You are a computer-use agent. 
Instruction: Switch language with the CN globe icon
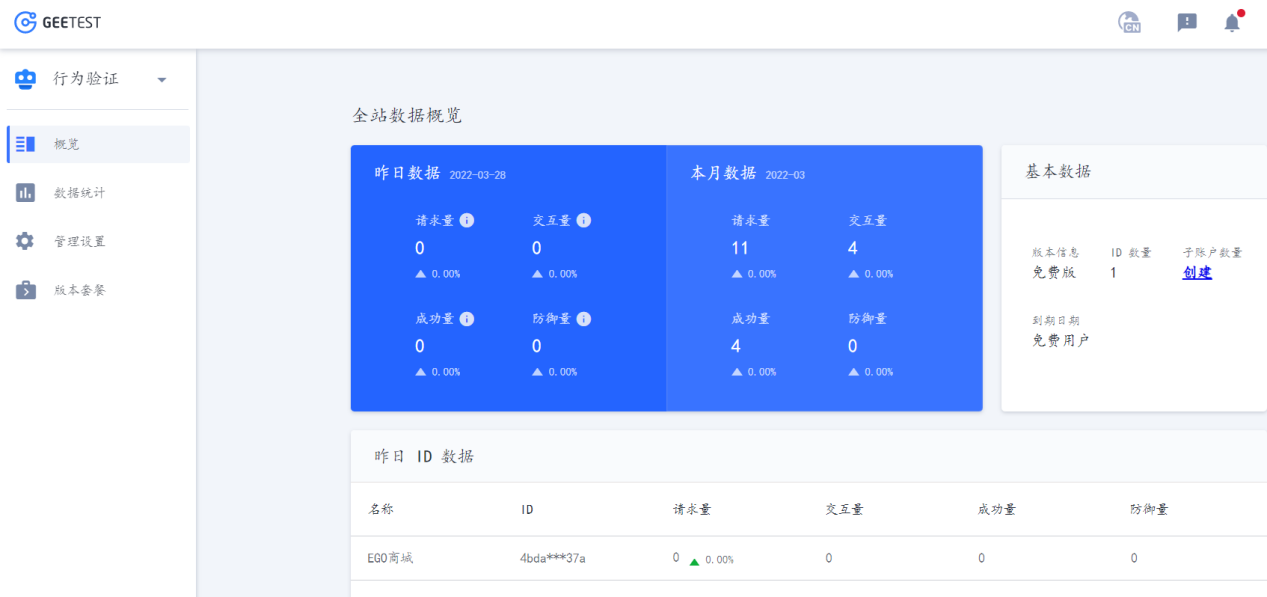1129,22
